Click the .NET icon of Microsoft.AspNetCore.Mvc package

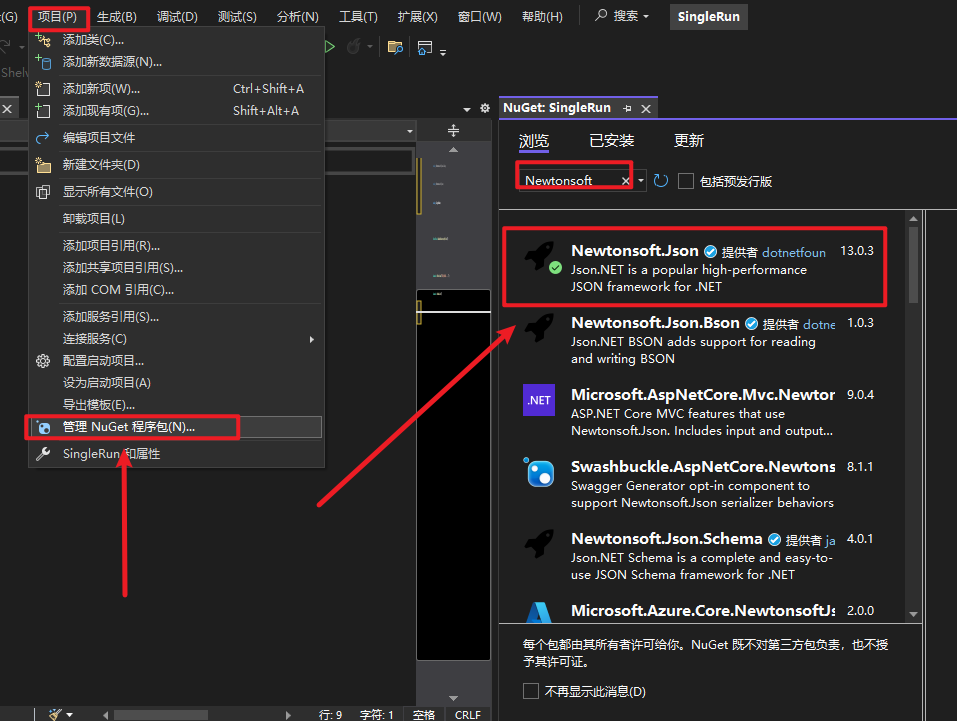click(539, 400)
